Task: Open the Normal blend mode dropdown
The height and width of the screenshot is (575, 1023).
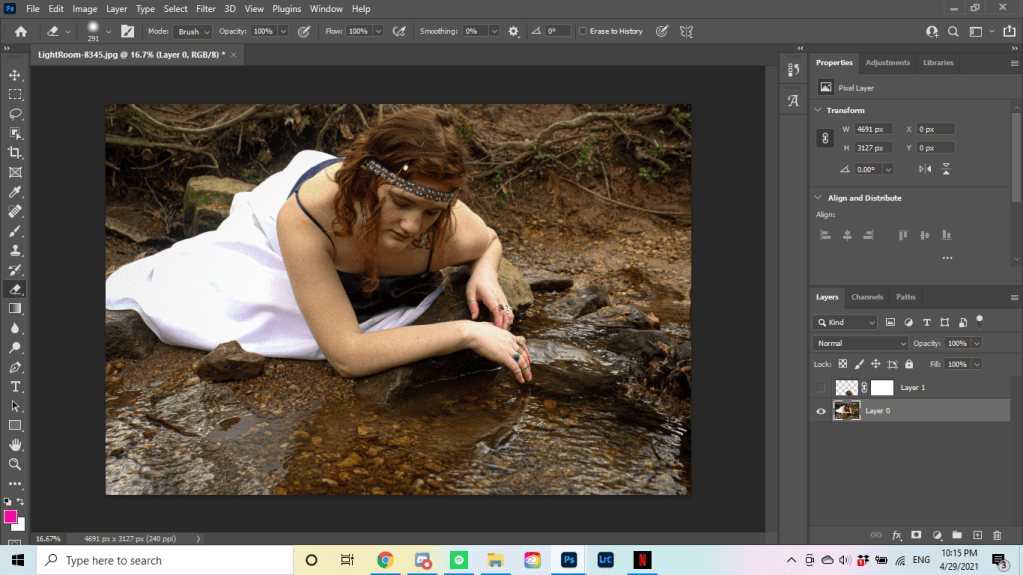Action: (861, 343)
